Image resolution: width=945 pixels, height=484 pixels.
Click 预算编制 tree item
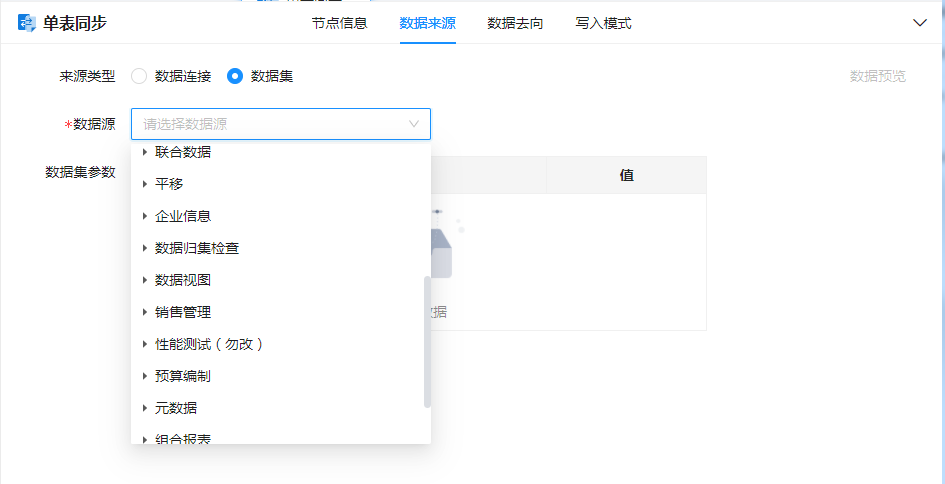[183, 376]
